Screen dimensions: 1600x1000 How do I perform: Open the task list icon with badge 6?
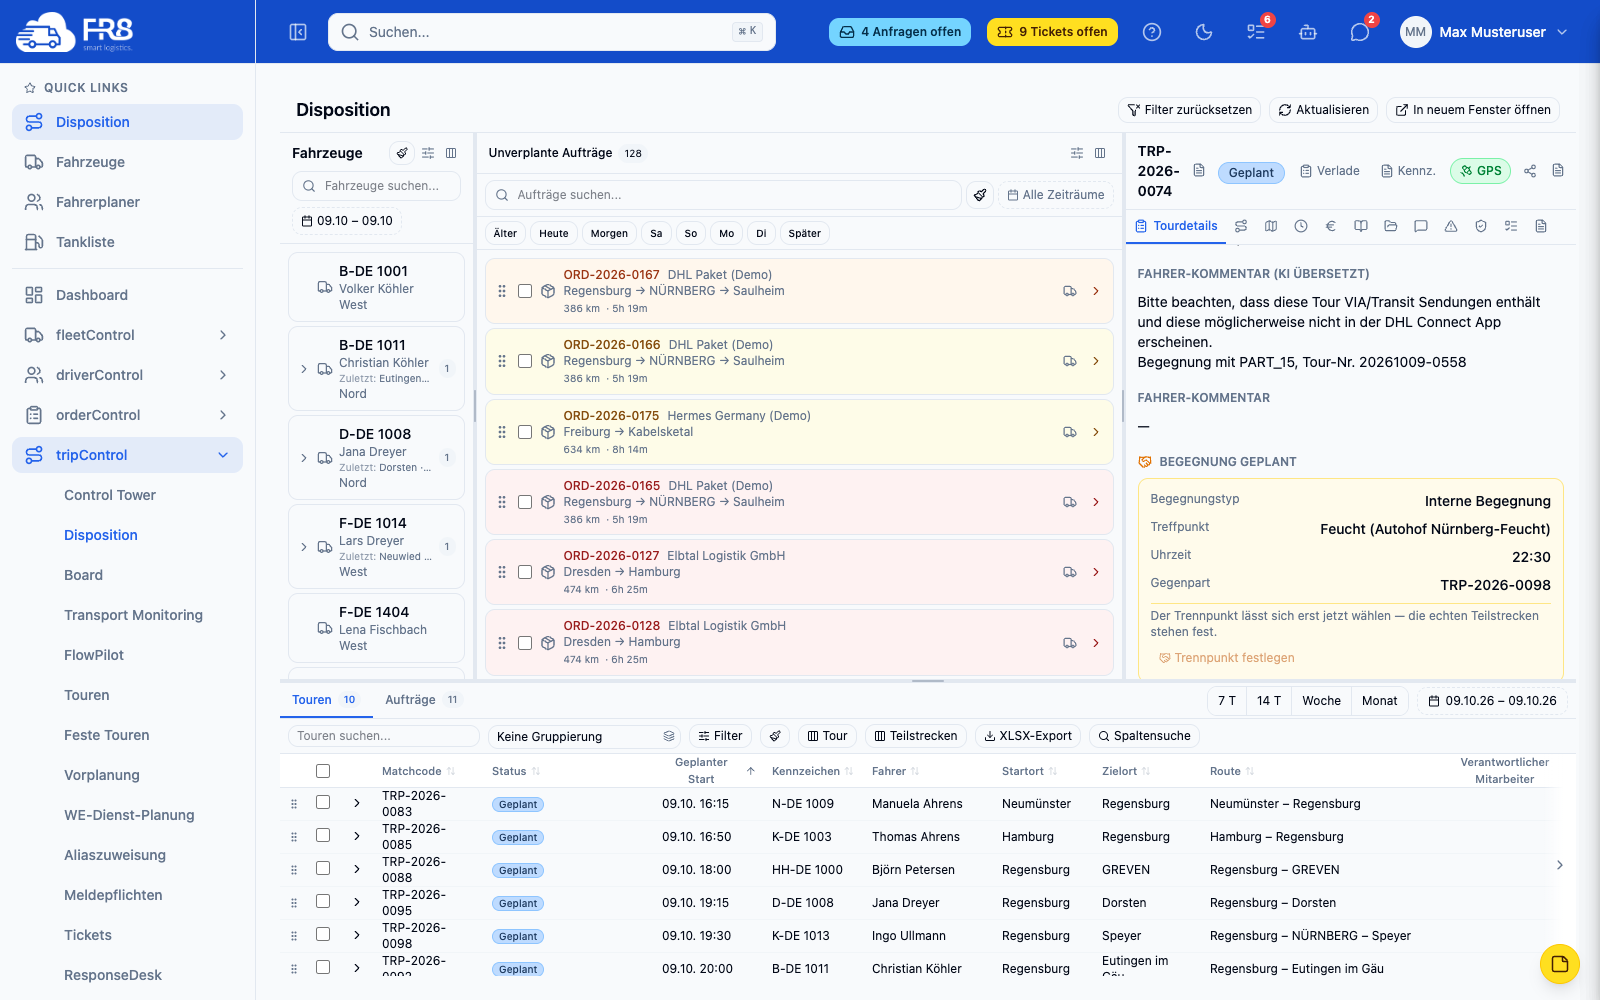(1256, 32)
